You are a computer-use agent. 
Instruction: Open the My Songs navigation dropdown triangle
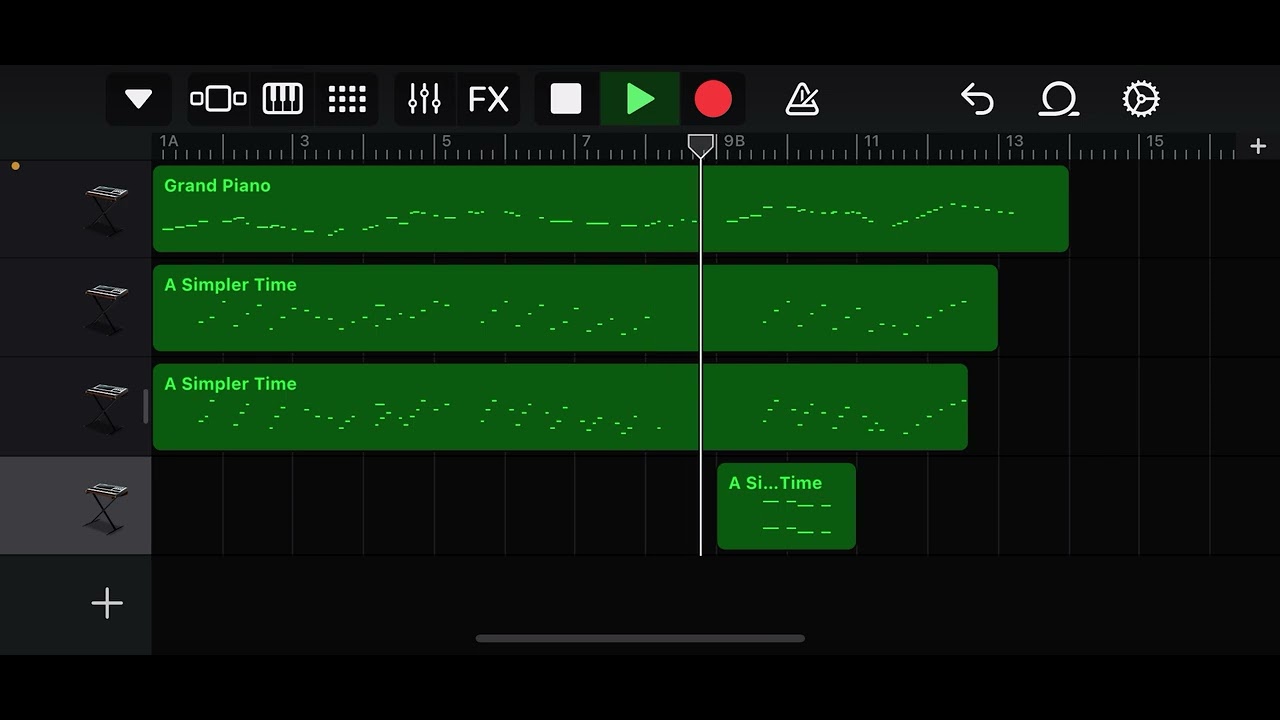138,99
